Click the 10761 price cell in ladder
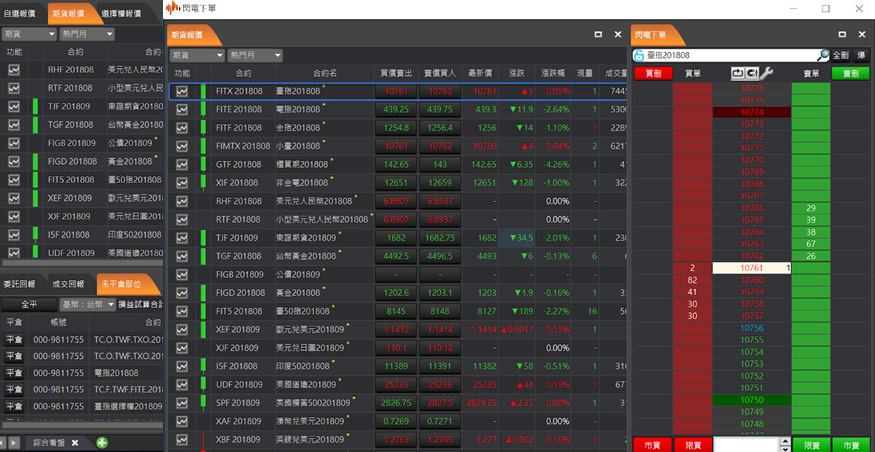The width and height of the screenshot is (875, 452). [751, 268]
